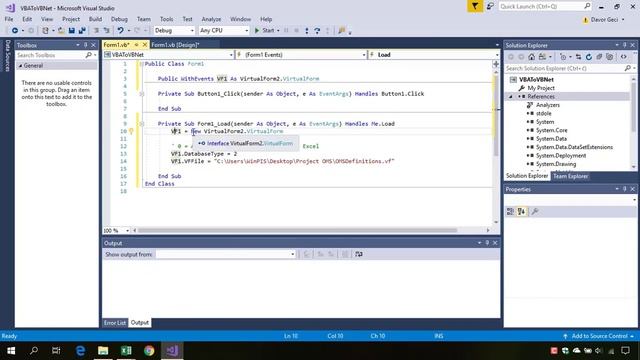
Task: Collapse the Button1_Click sub outline
Action: point(142,94)
